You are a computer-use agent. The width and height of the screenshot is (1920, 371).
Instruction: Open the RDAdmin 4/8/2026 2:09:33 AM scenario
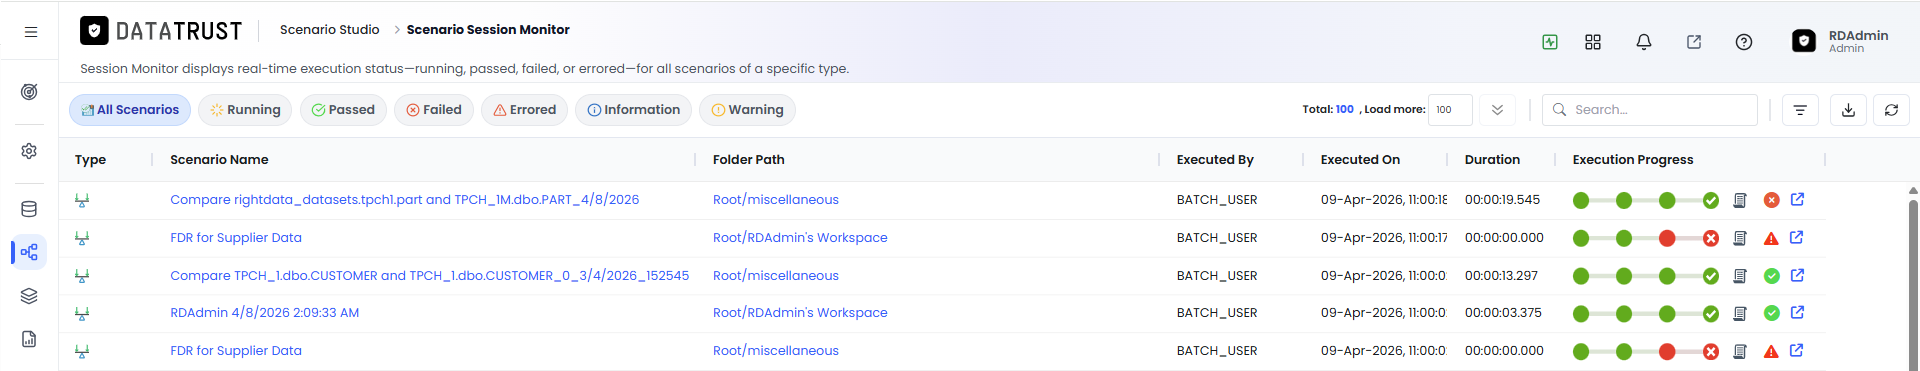pyautogui.click(x=264, y=313)
